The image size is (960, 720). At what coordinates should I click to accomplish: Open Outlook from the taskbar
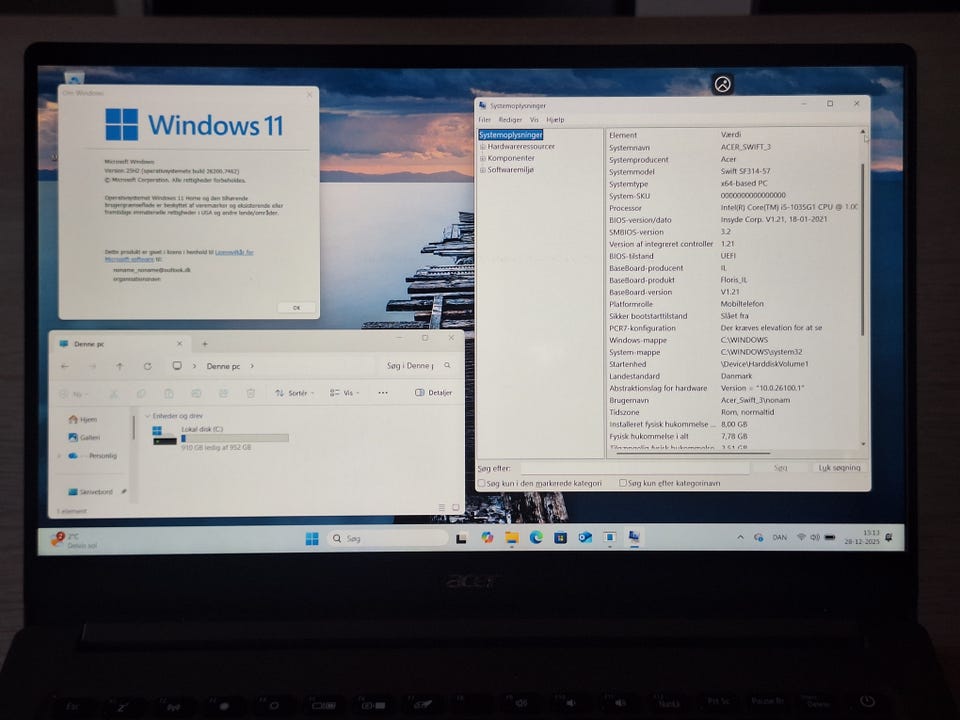pyautogui.click(x=585, y=538)
